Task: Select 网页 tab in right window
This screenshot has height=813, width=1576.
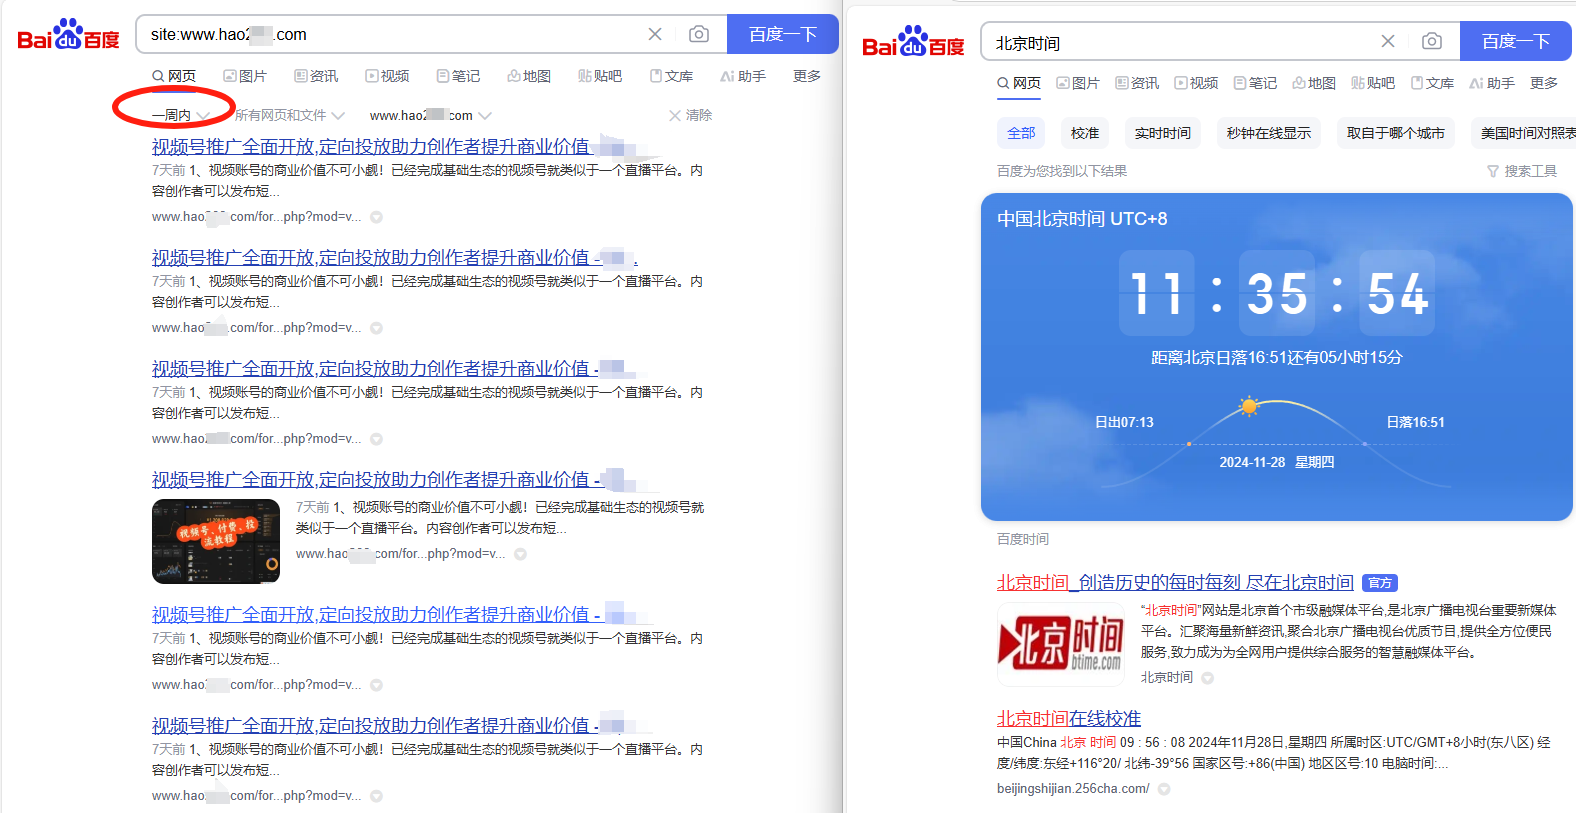Action: click(1019, 83)
